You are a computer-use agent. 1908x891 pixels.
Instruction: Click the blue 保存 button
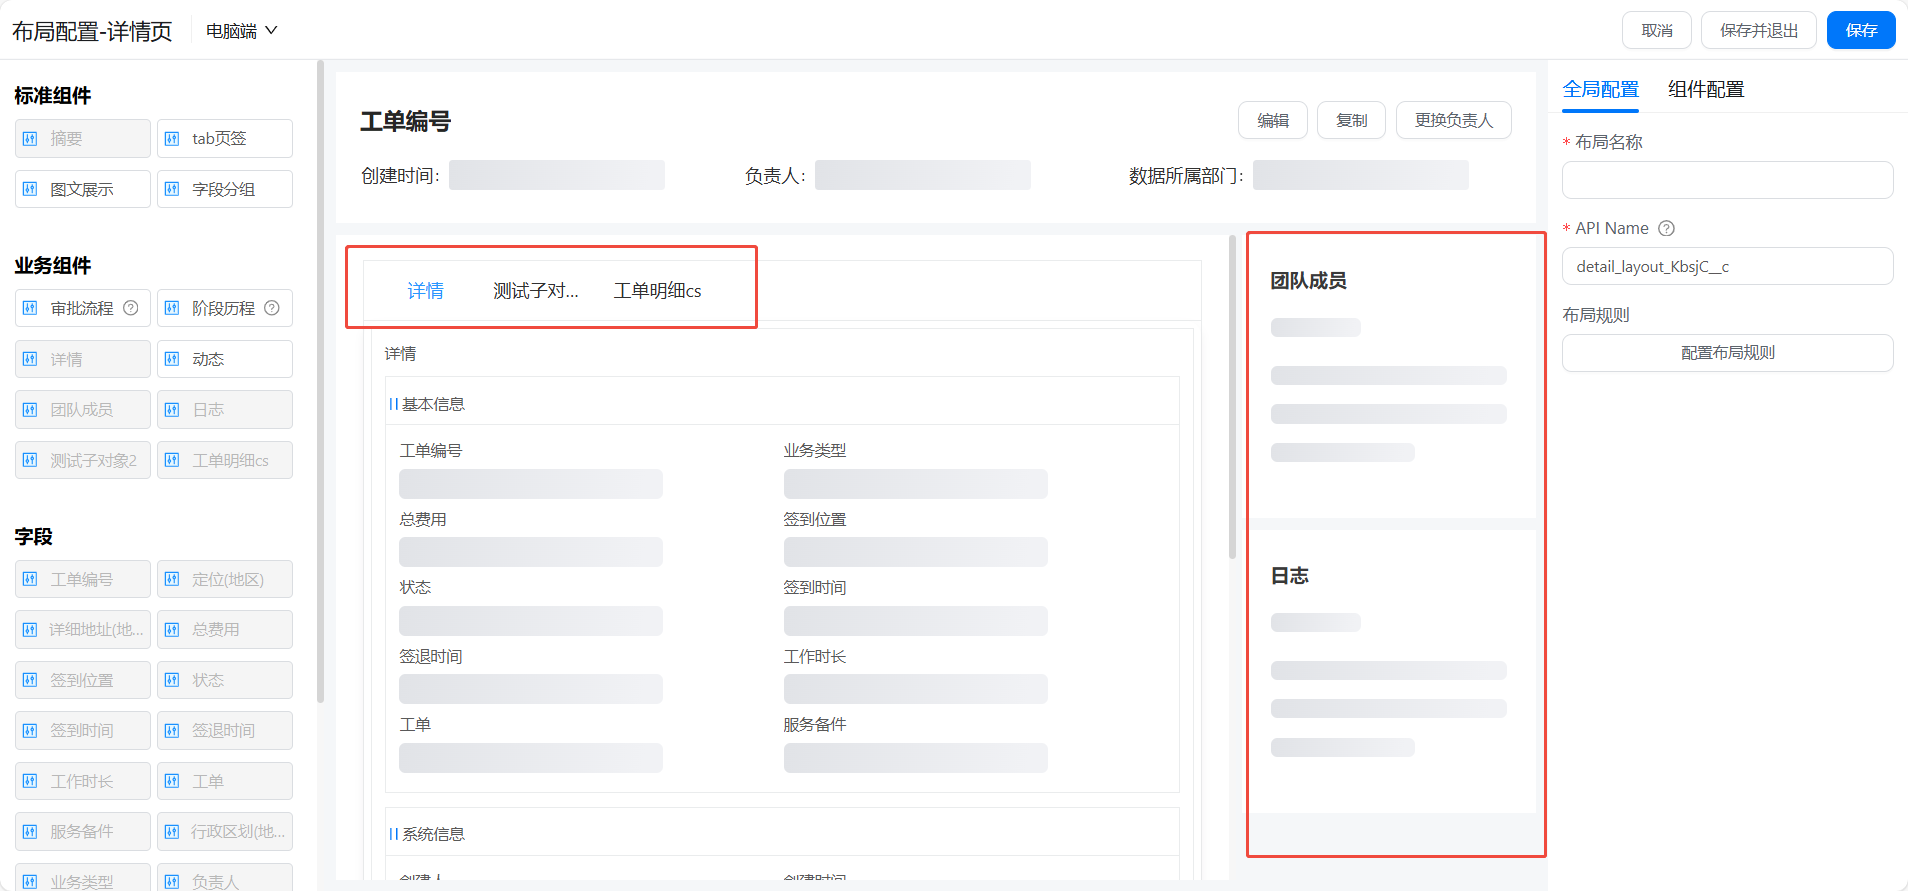[1861, 30]
